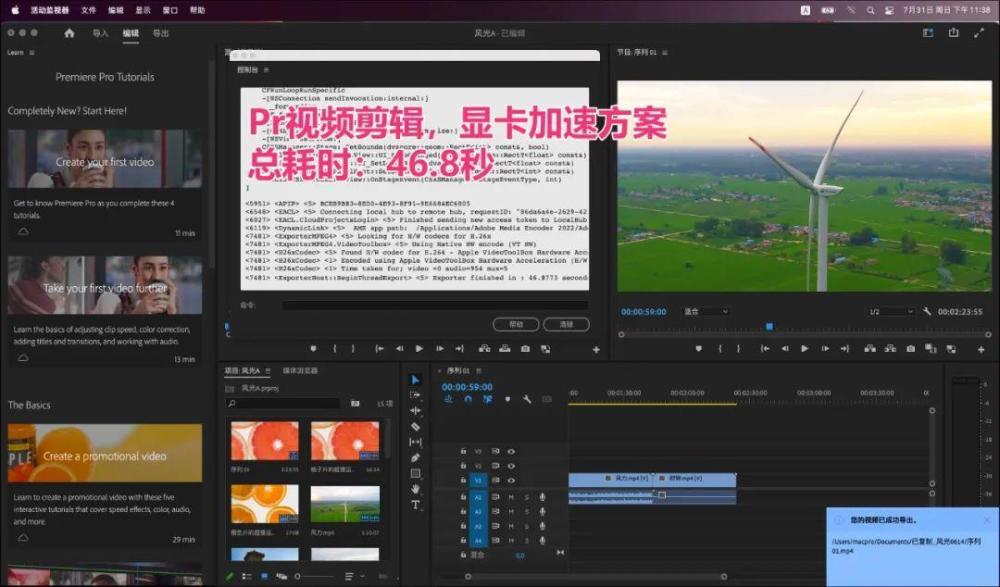
Task: Choose the Type tool (T)
Action: 416,505
